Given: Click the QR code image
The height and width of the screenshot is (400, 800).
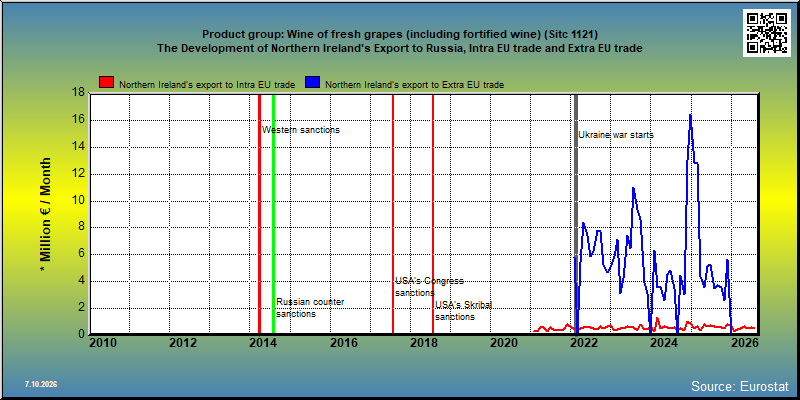Looking at the screenshot, I should tap(769, 33).
